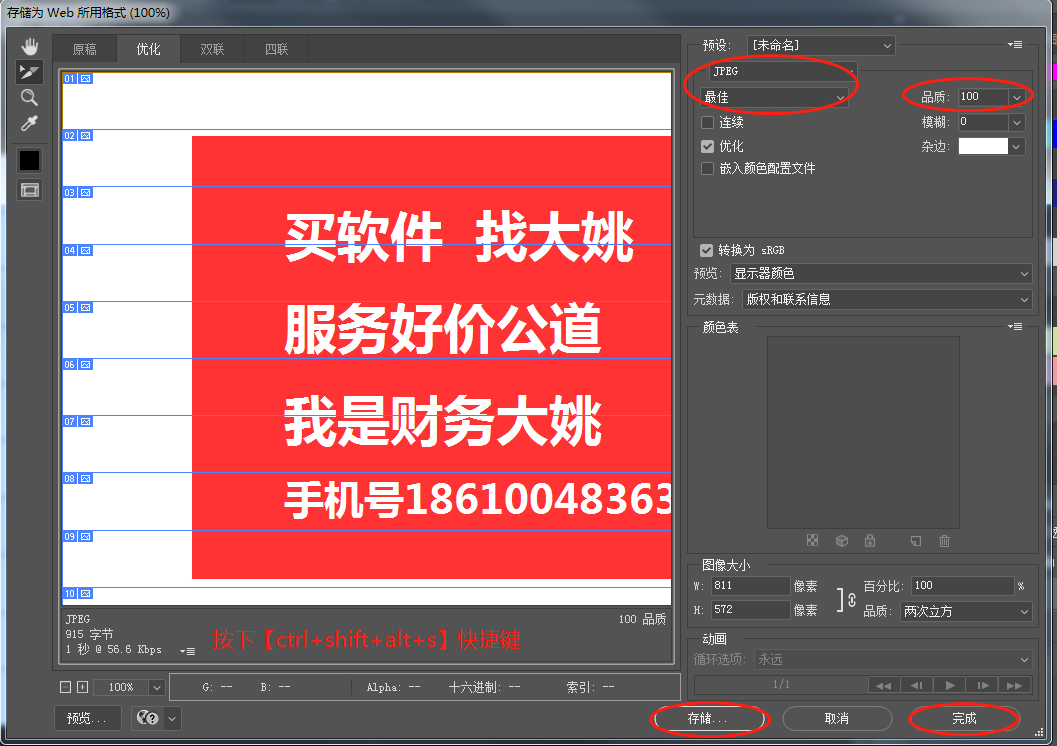1057x746 pixels.
Task: Enable the 连续 checkbox
Action: click(x=707, y=123)
